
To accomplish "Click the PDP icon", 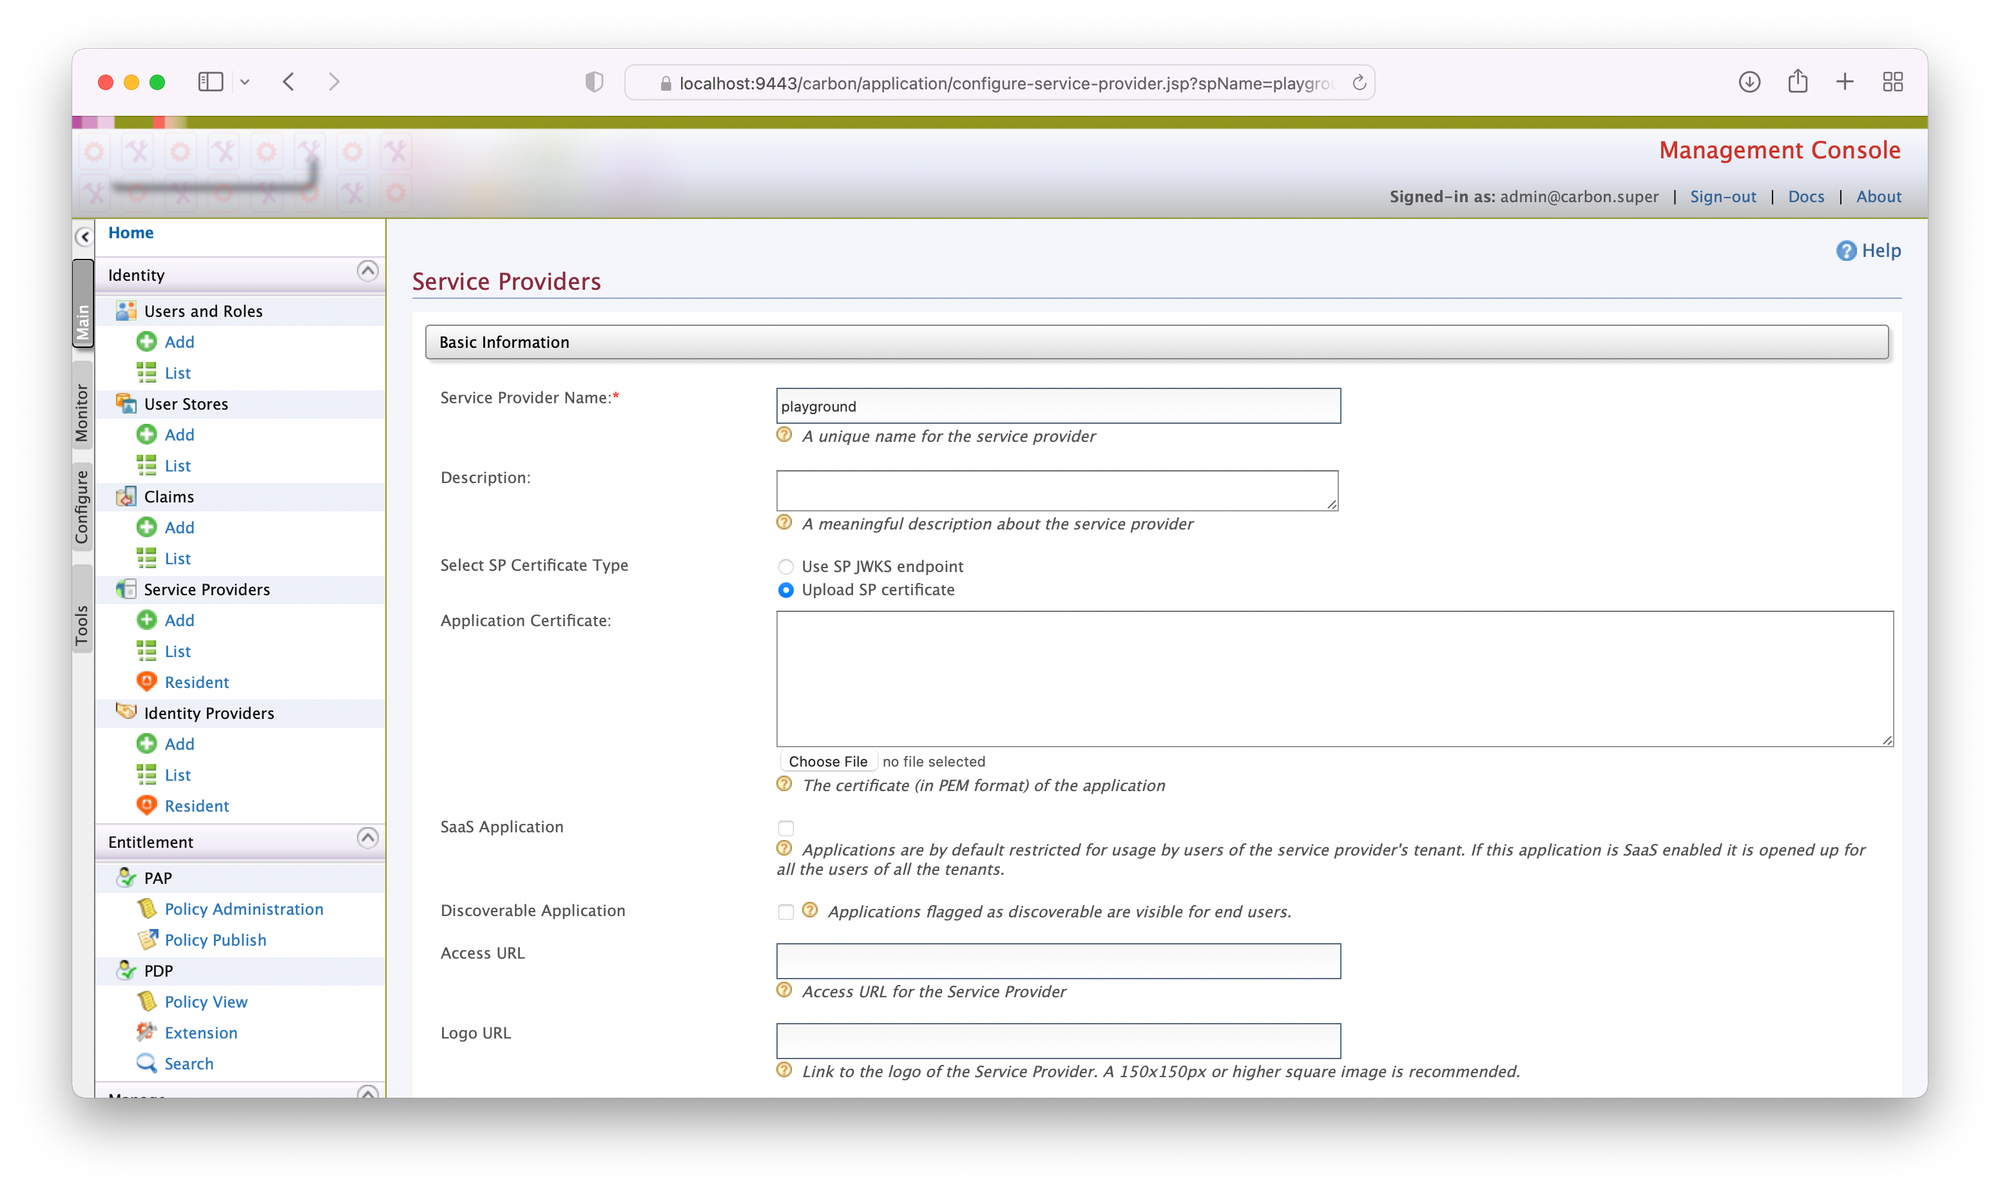I will pos(128,970).
